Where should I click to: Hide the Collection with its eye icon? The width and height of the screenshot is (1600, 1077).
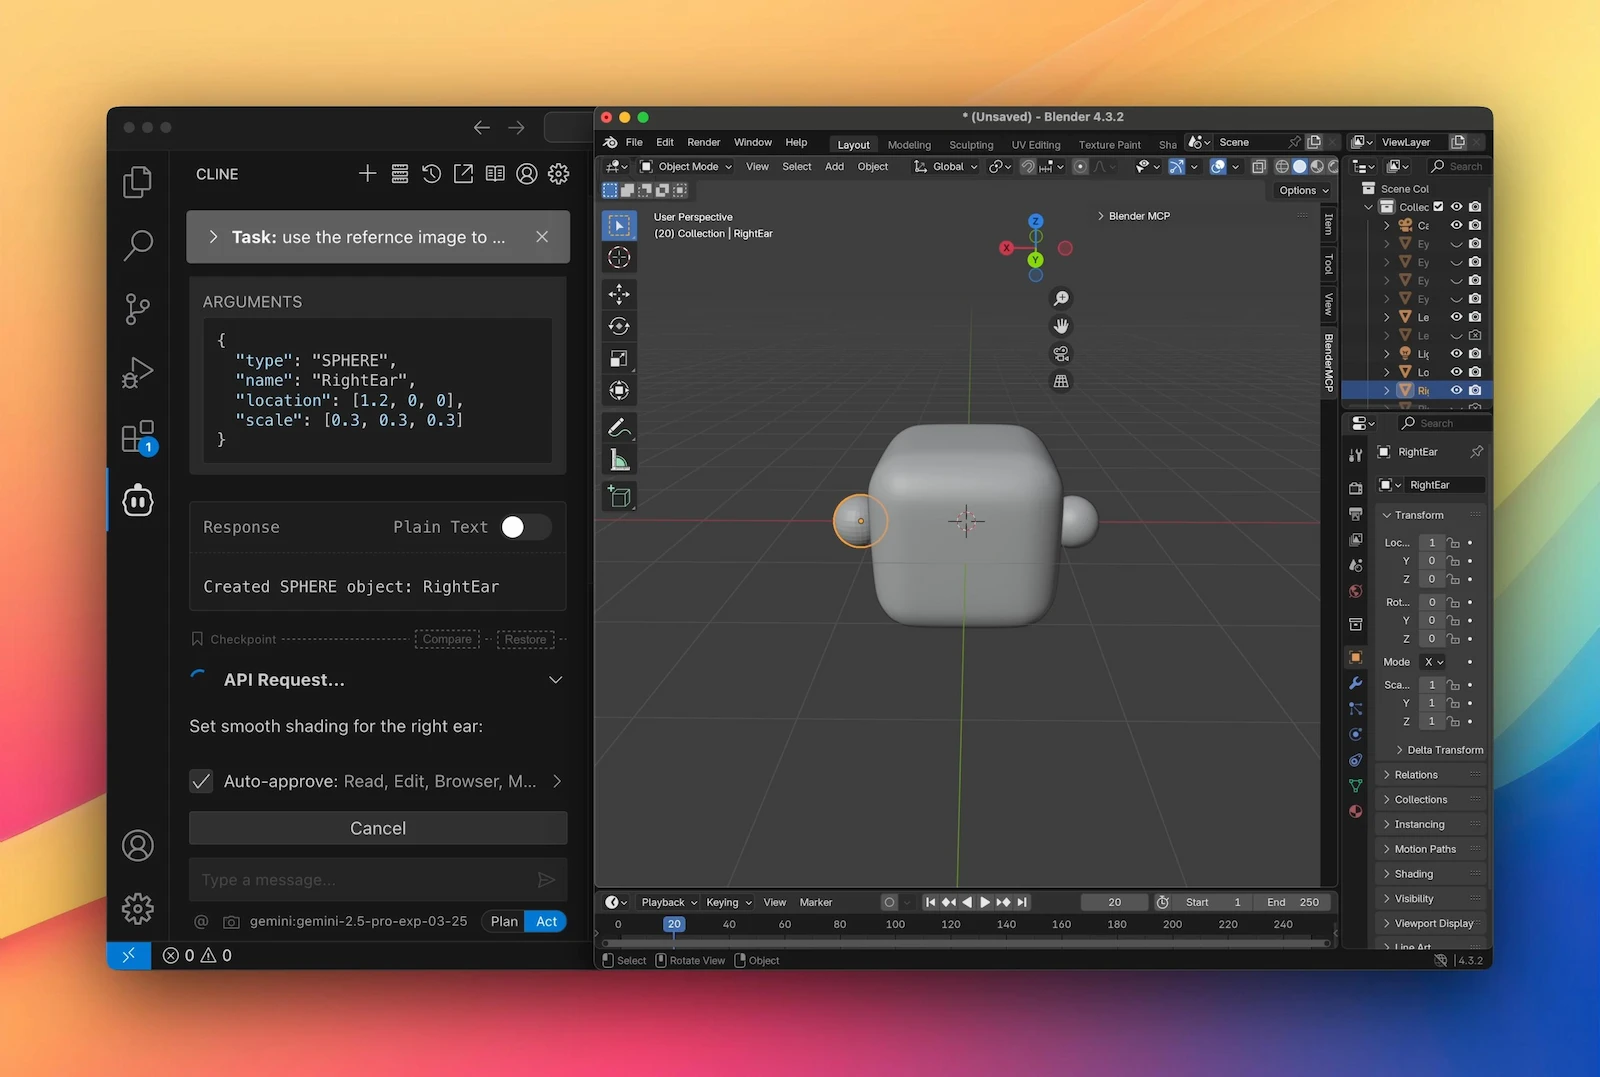pos(1456,207)
